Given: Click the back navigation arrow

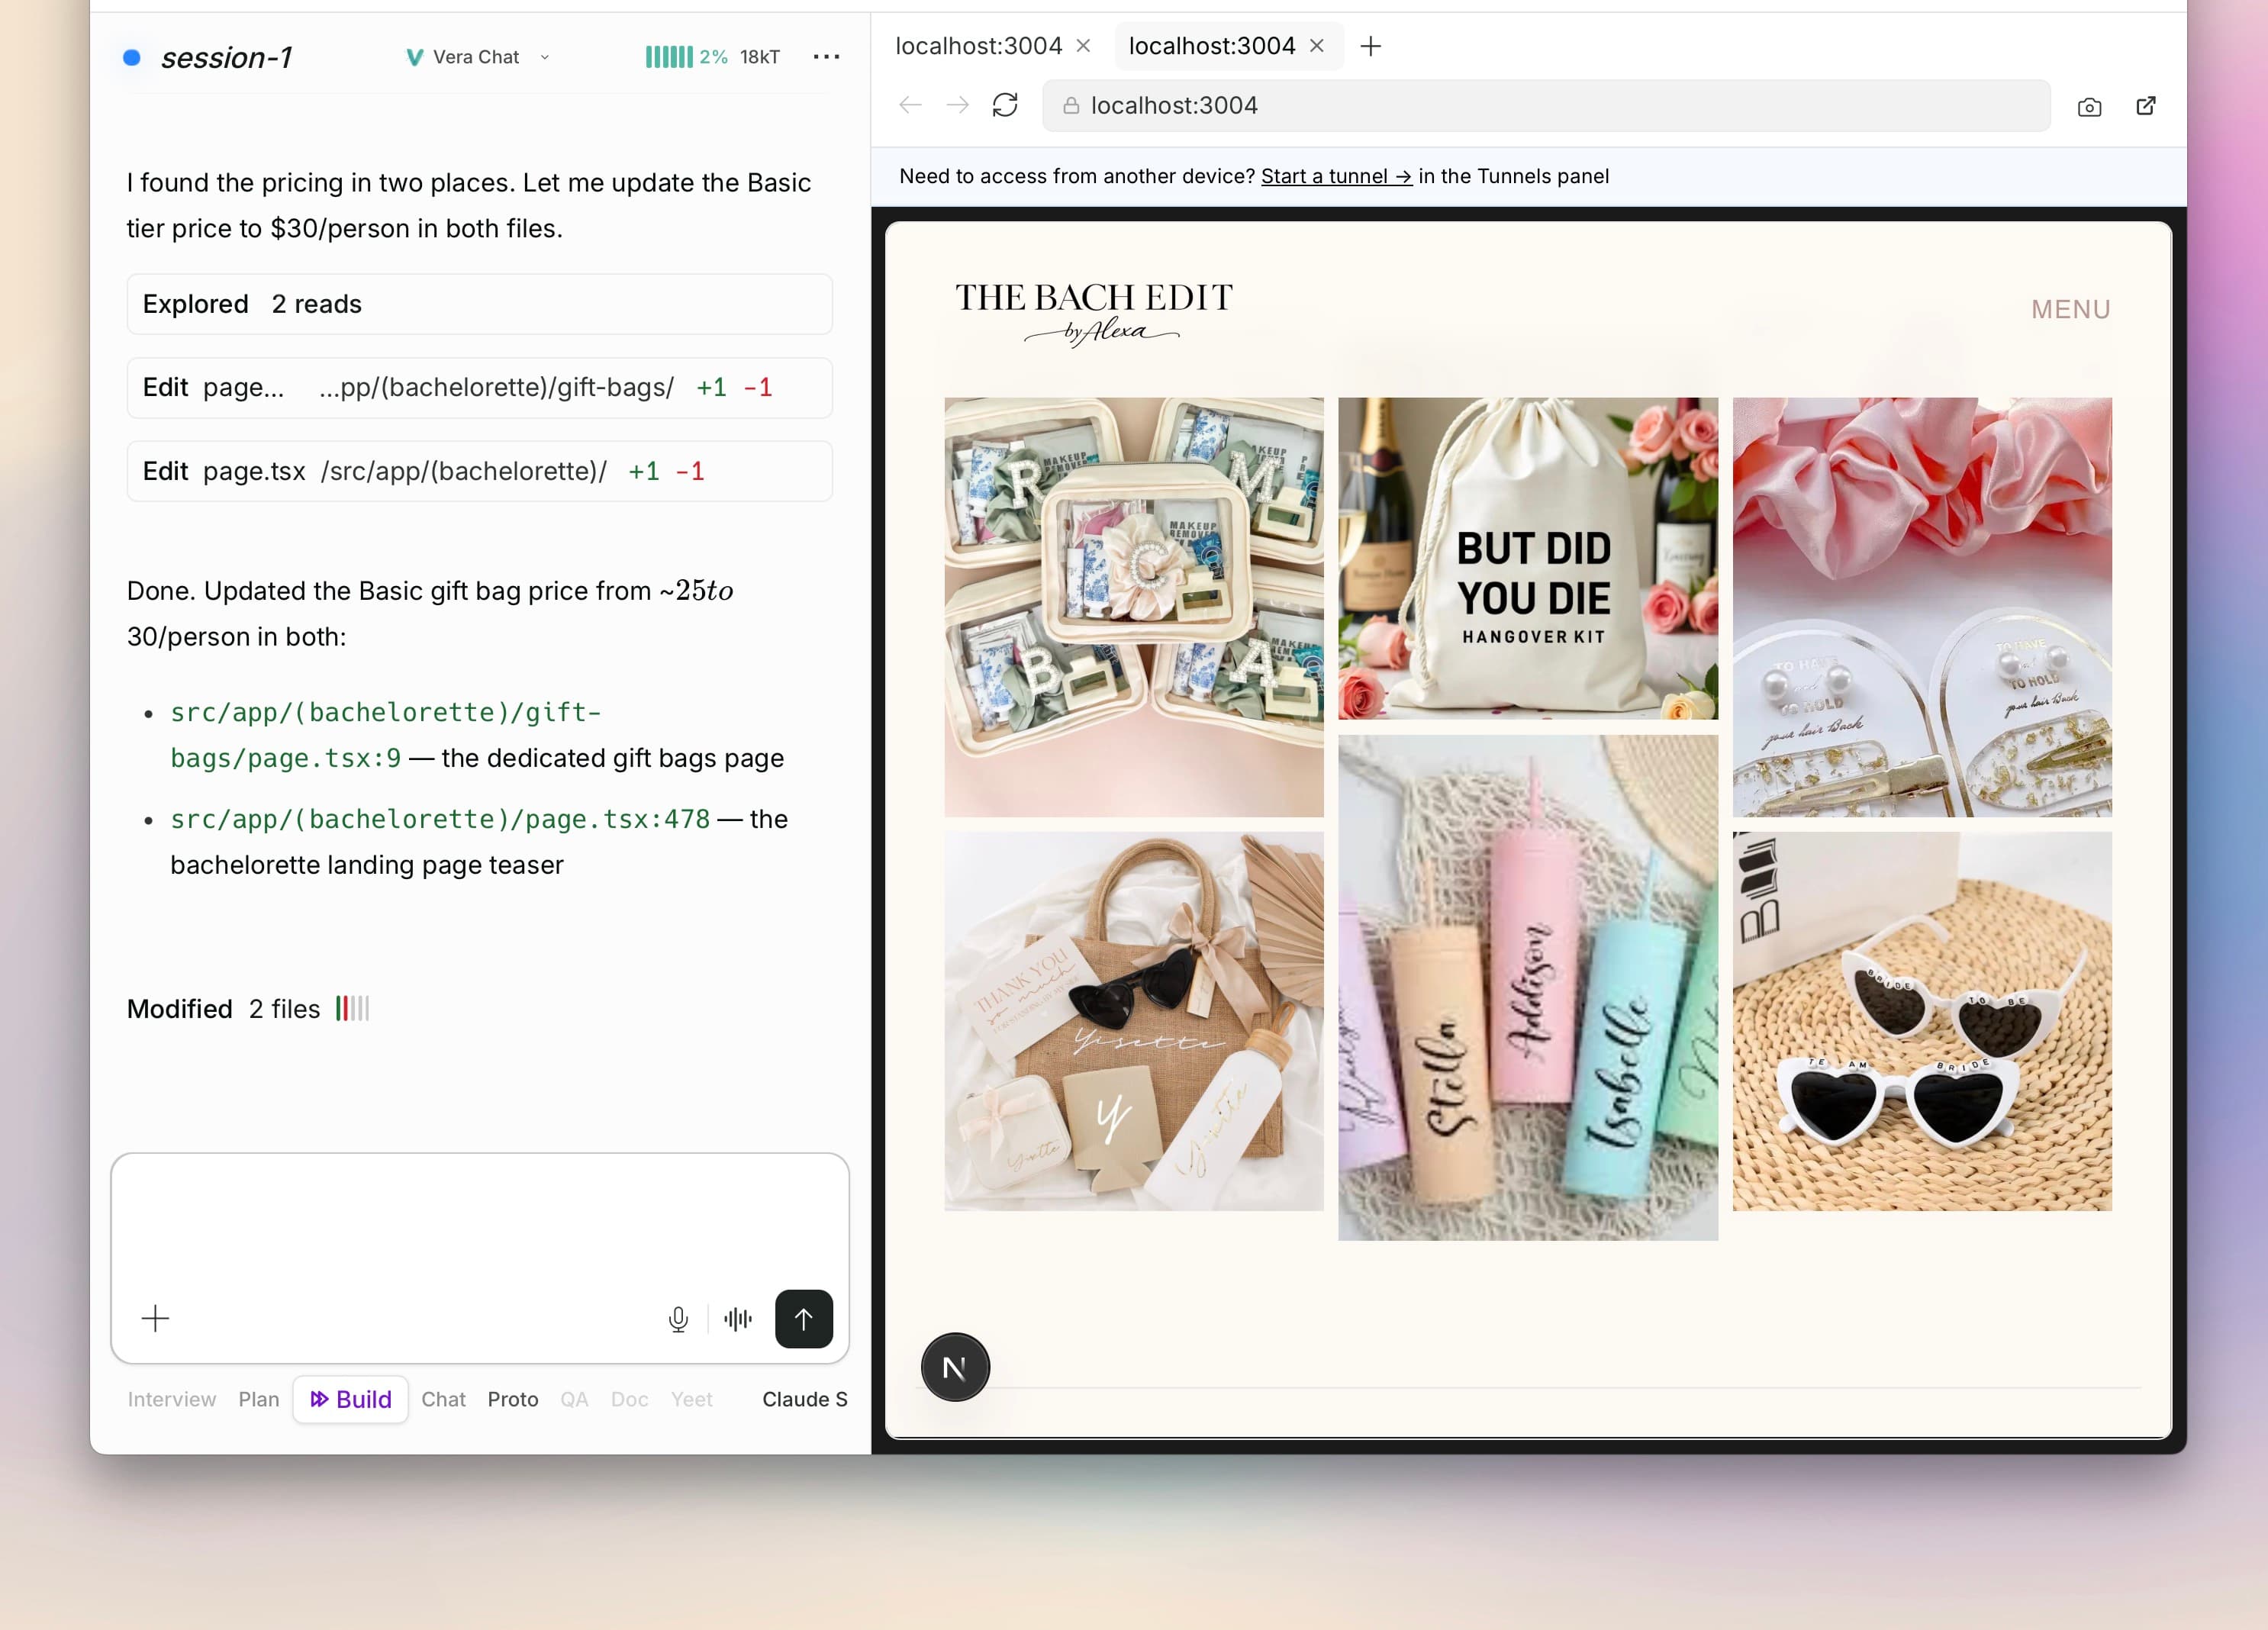Looking at the screenshot, I should (909, 104).
